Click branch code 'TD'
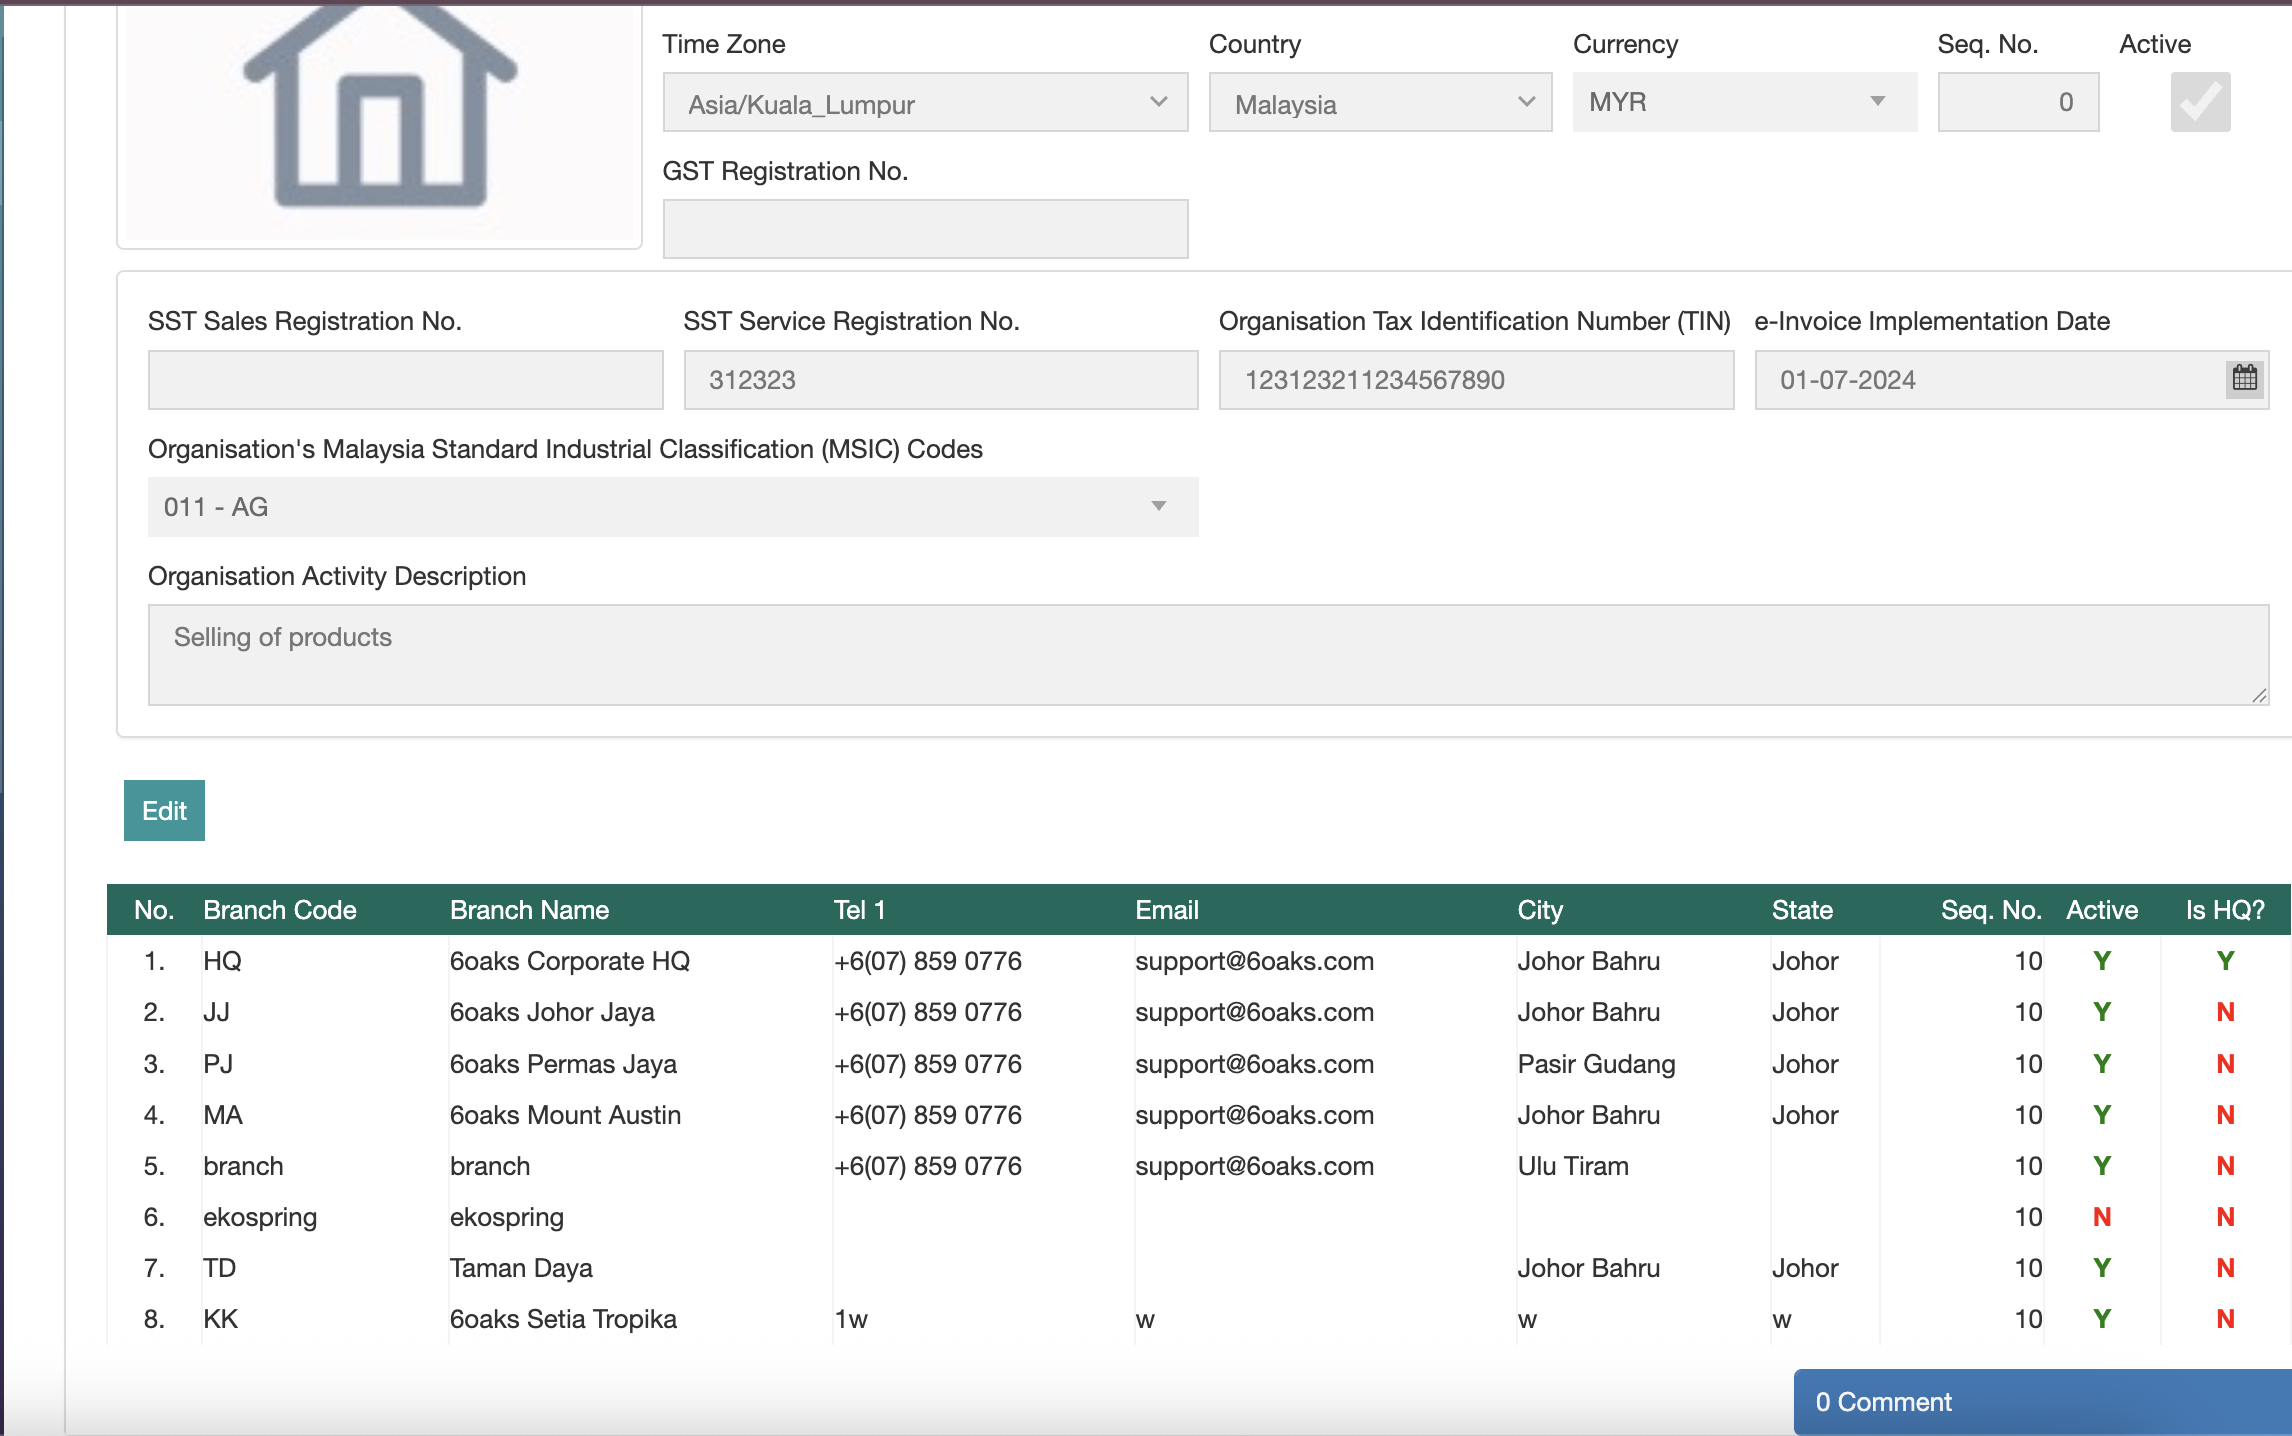The image size is (2292, 1436). coord(219,1268)
